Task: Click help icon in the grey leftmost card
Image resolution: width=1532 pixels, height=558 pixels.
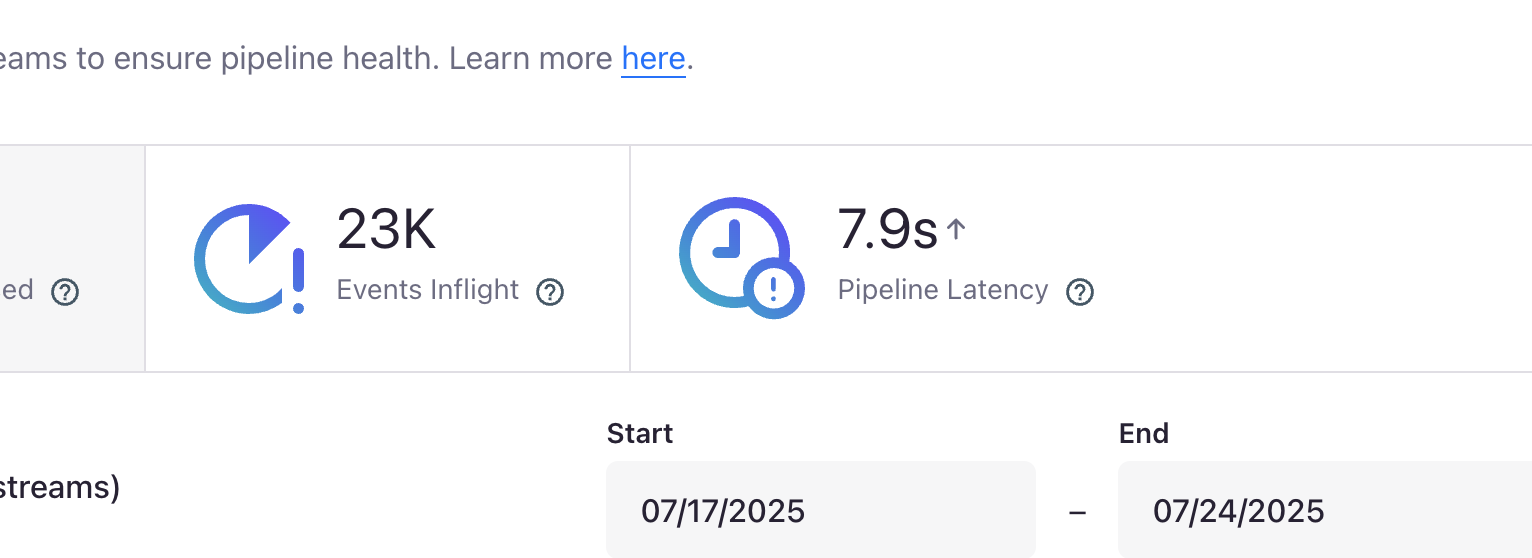Action: point(65,292)
